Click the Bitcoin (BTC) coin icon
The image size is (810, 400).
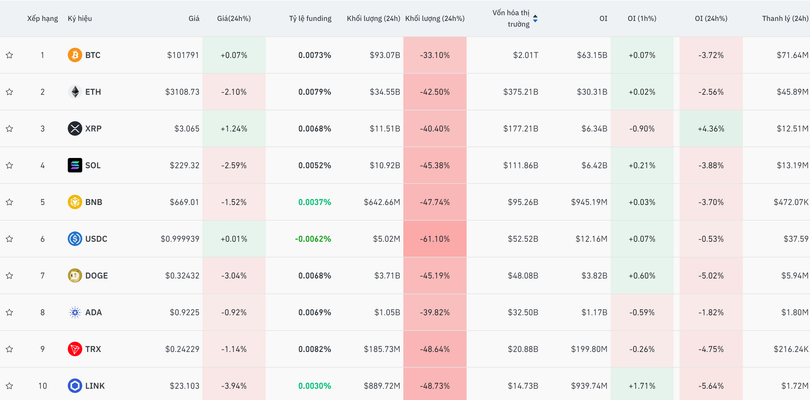point(74,55)
